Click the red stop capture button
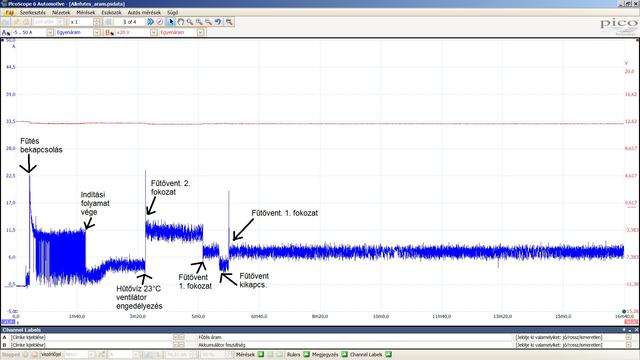The height and width of the screenshot is (360, 640). [35, 355]
